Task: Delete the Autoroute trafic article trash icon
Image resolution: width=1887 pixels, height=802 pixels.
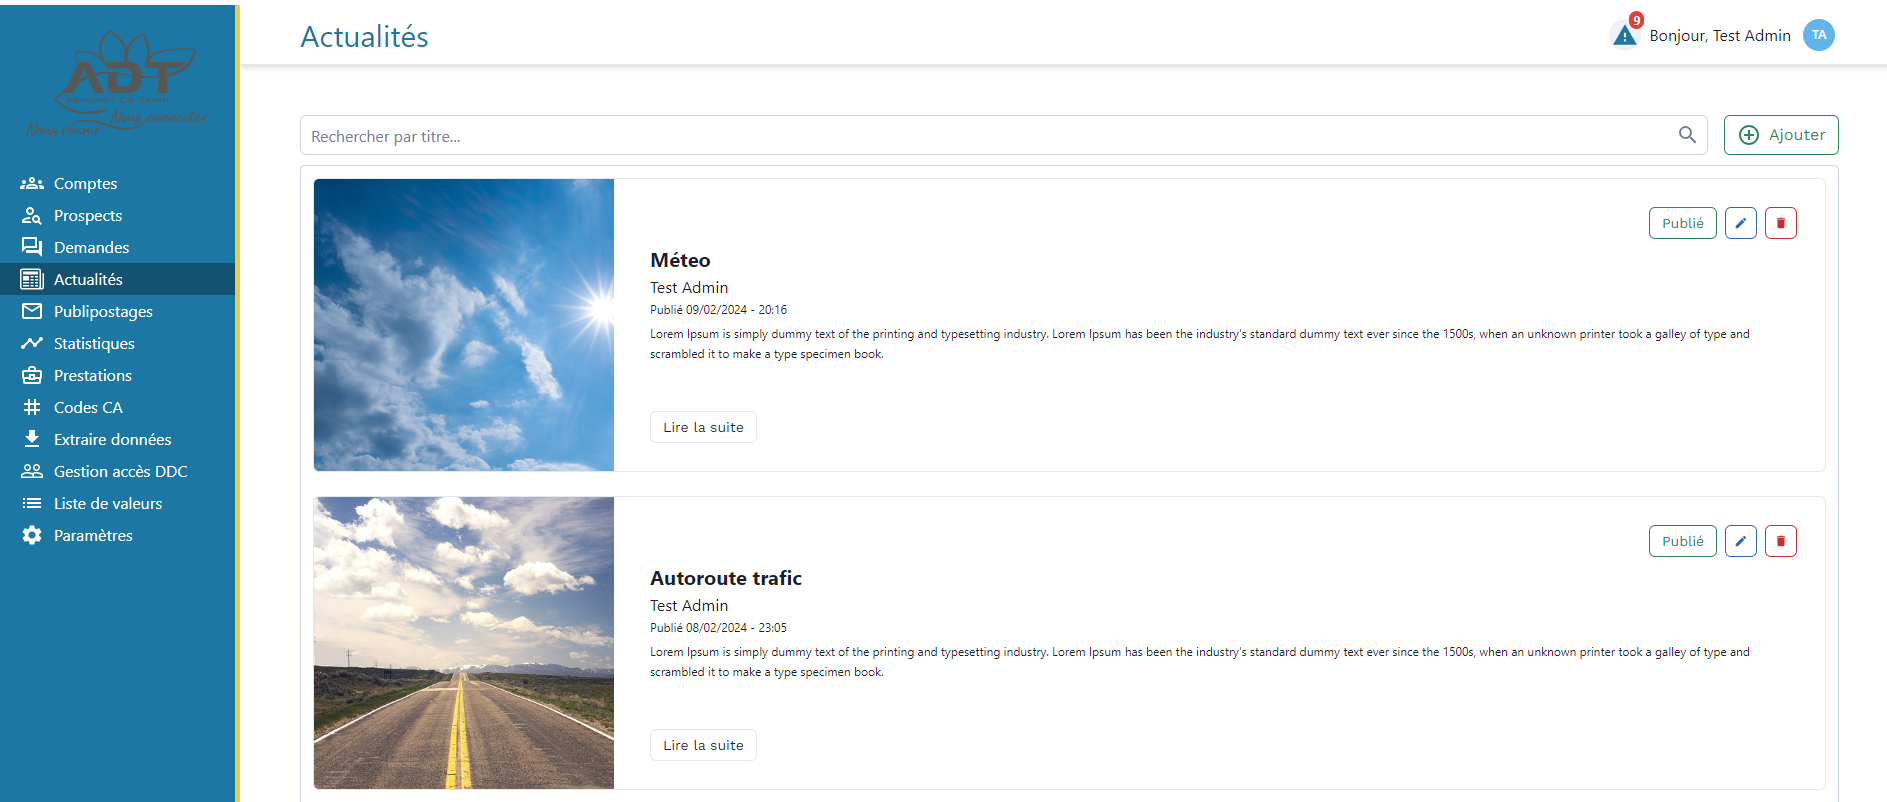Action: (1781, 541)
